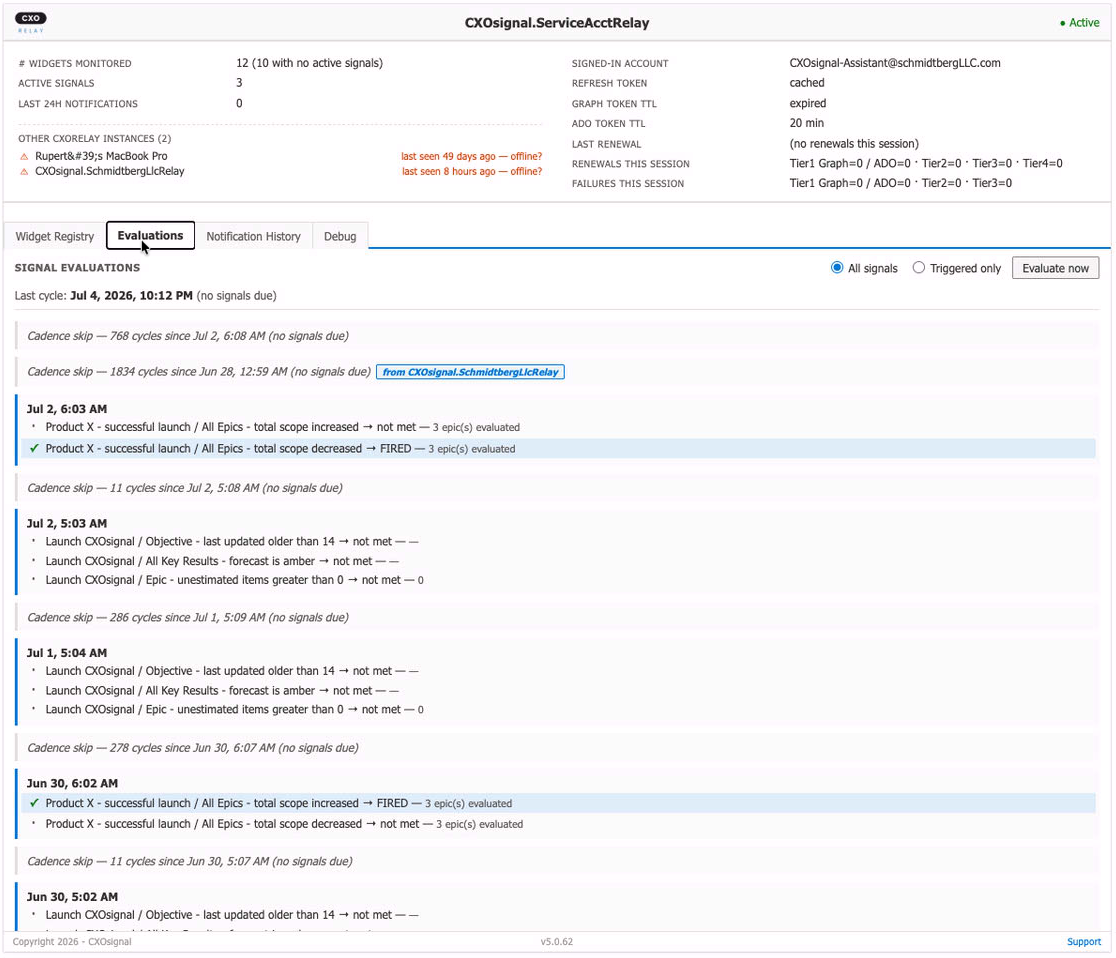Click the 'Jul 2, 5:03 AM' heading
The height and width of the screenshot is (958, 1116).
(x=67, y=523)
